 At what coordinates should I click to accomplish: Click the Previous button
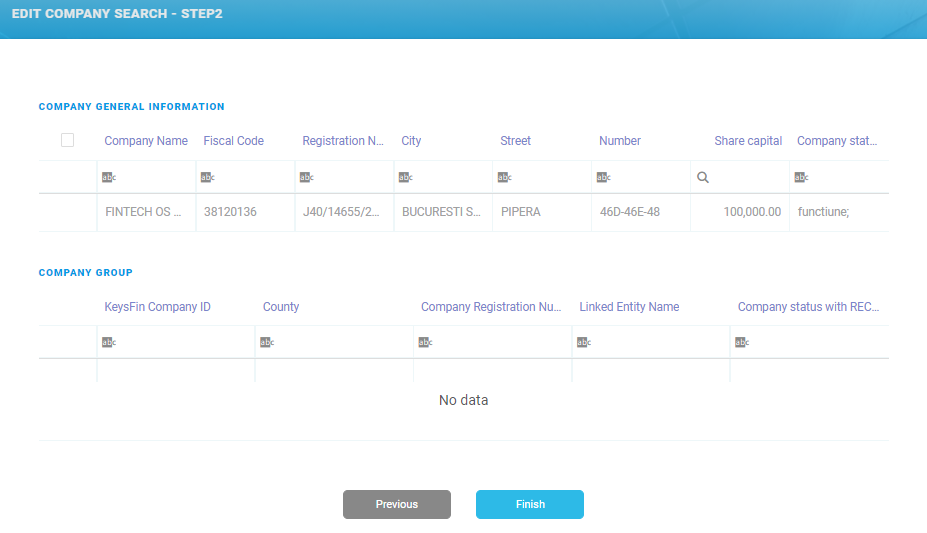(397, 504)
